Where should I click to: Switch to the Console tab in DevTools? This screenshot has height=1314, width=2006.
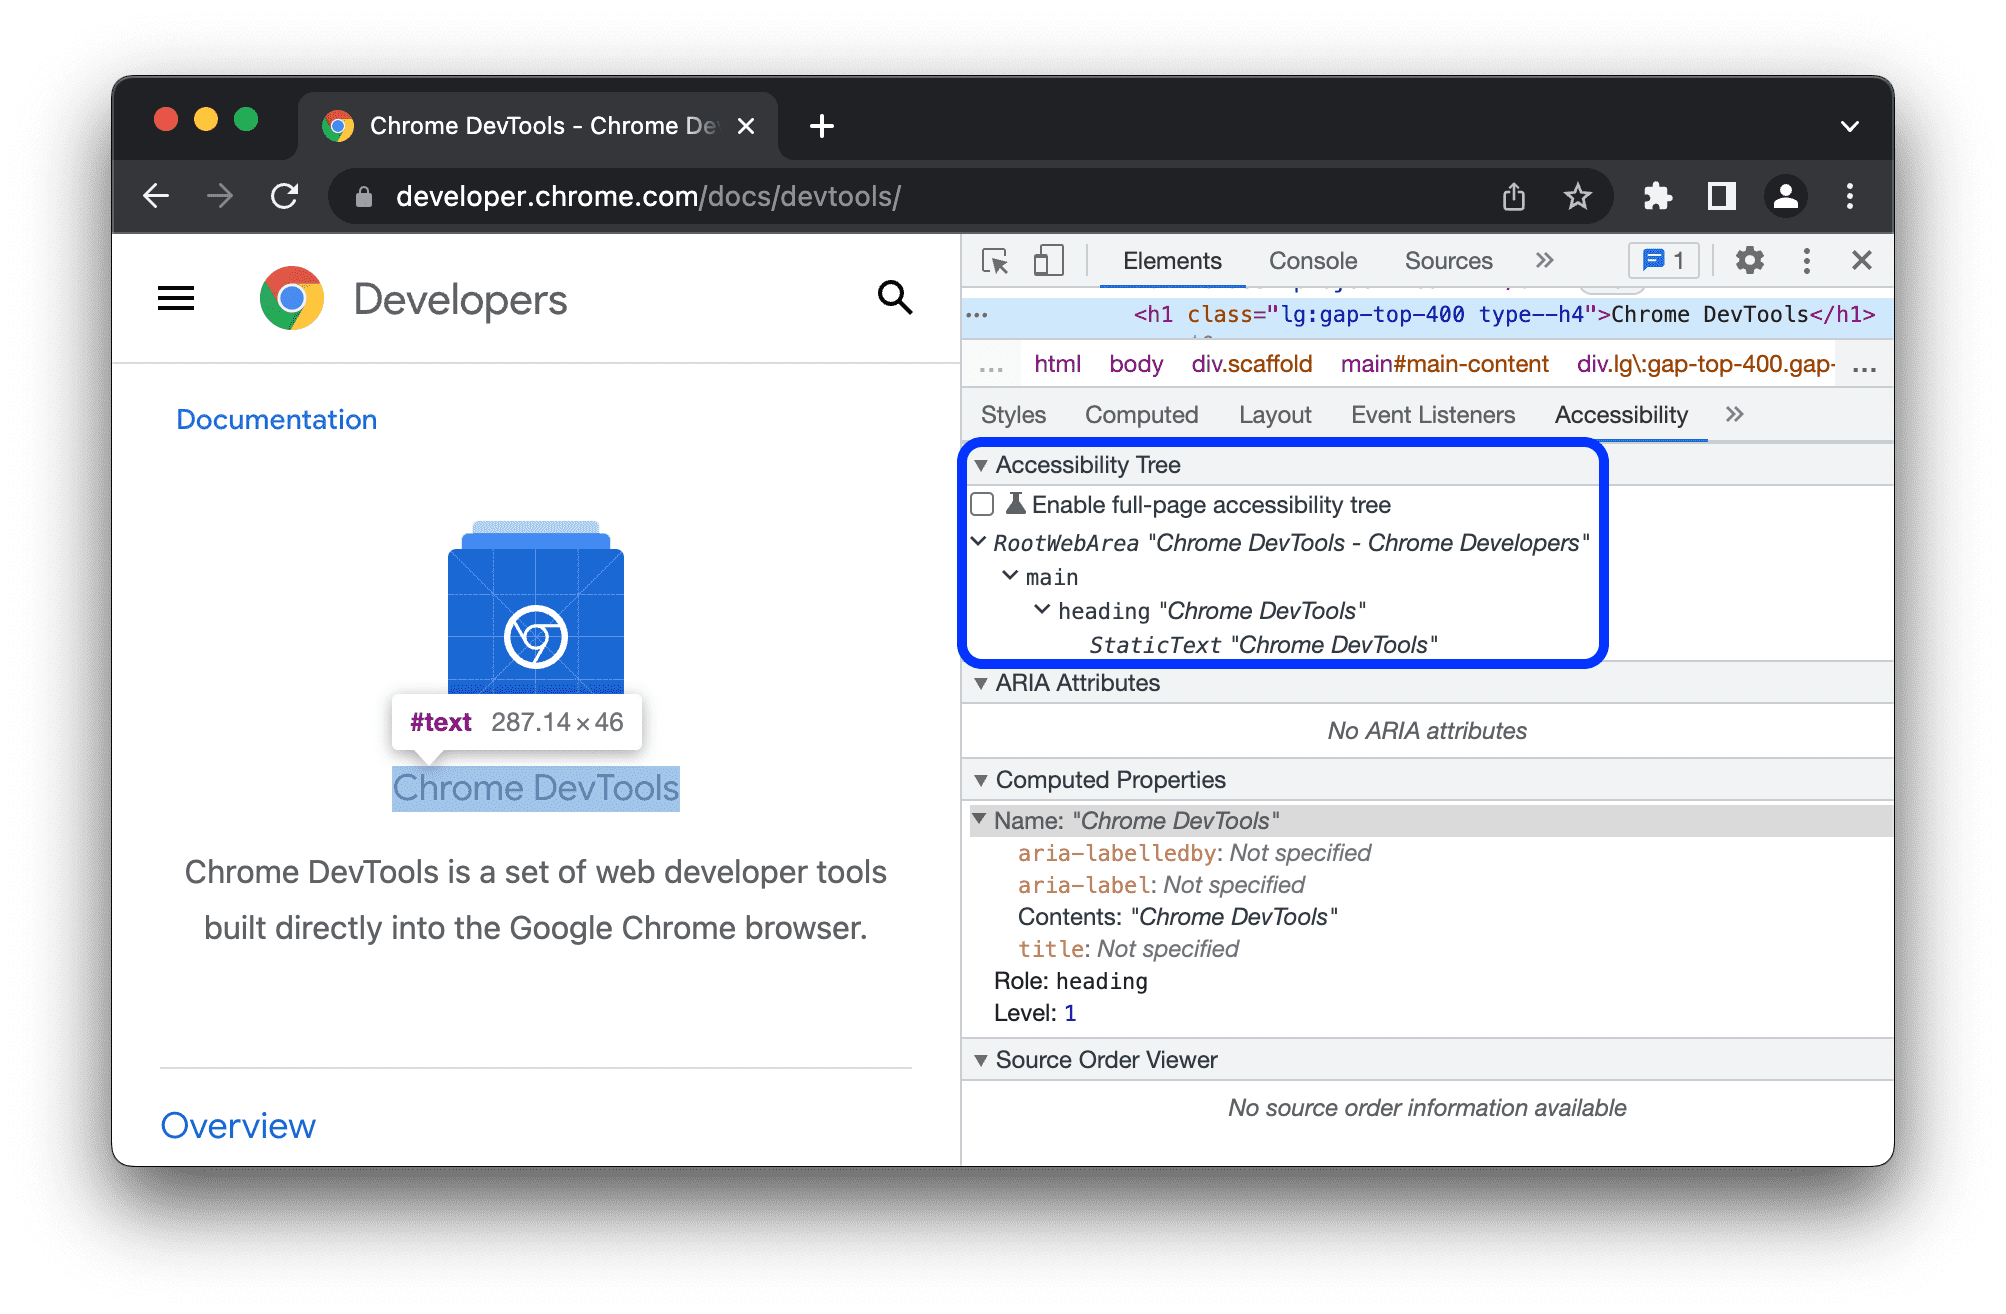point(1309,263)
